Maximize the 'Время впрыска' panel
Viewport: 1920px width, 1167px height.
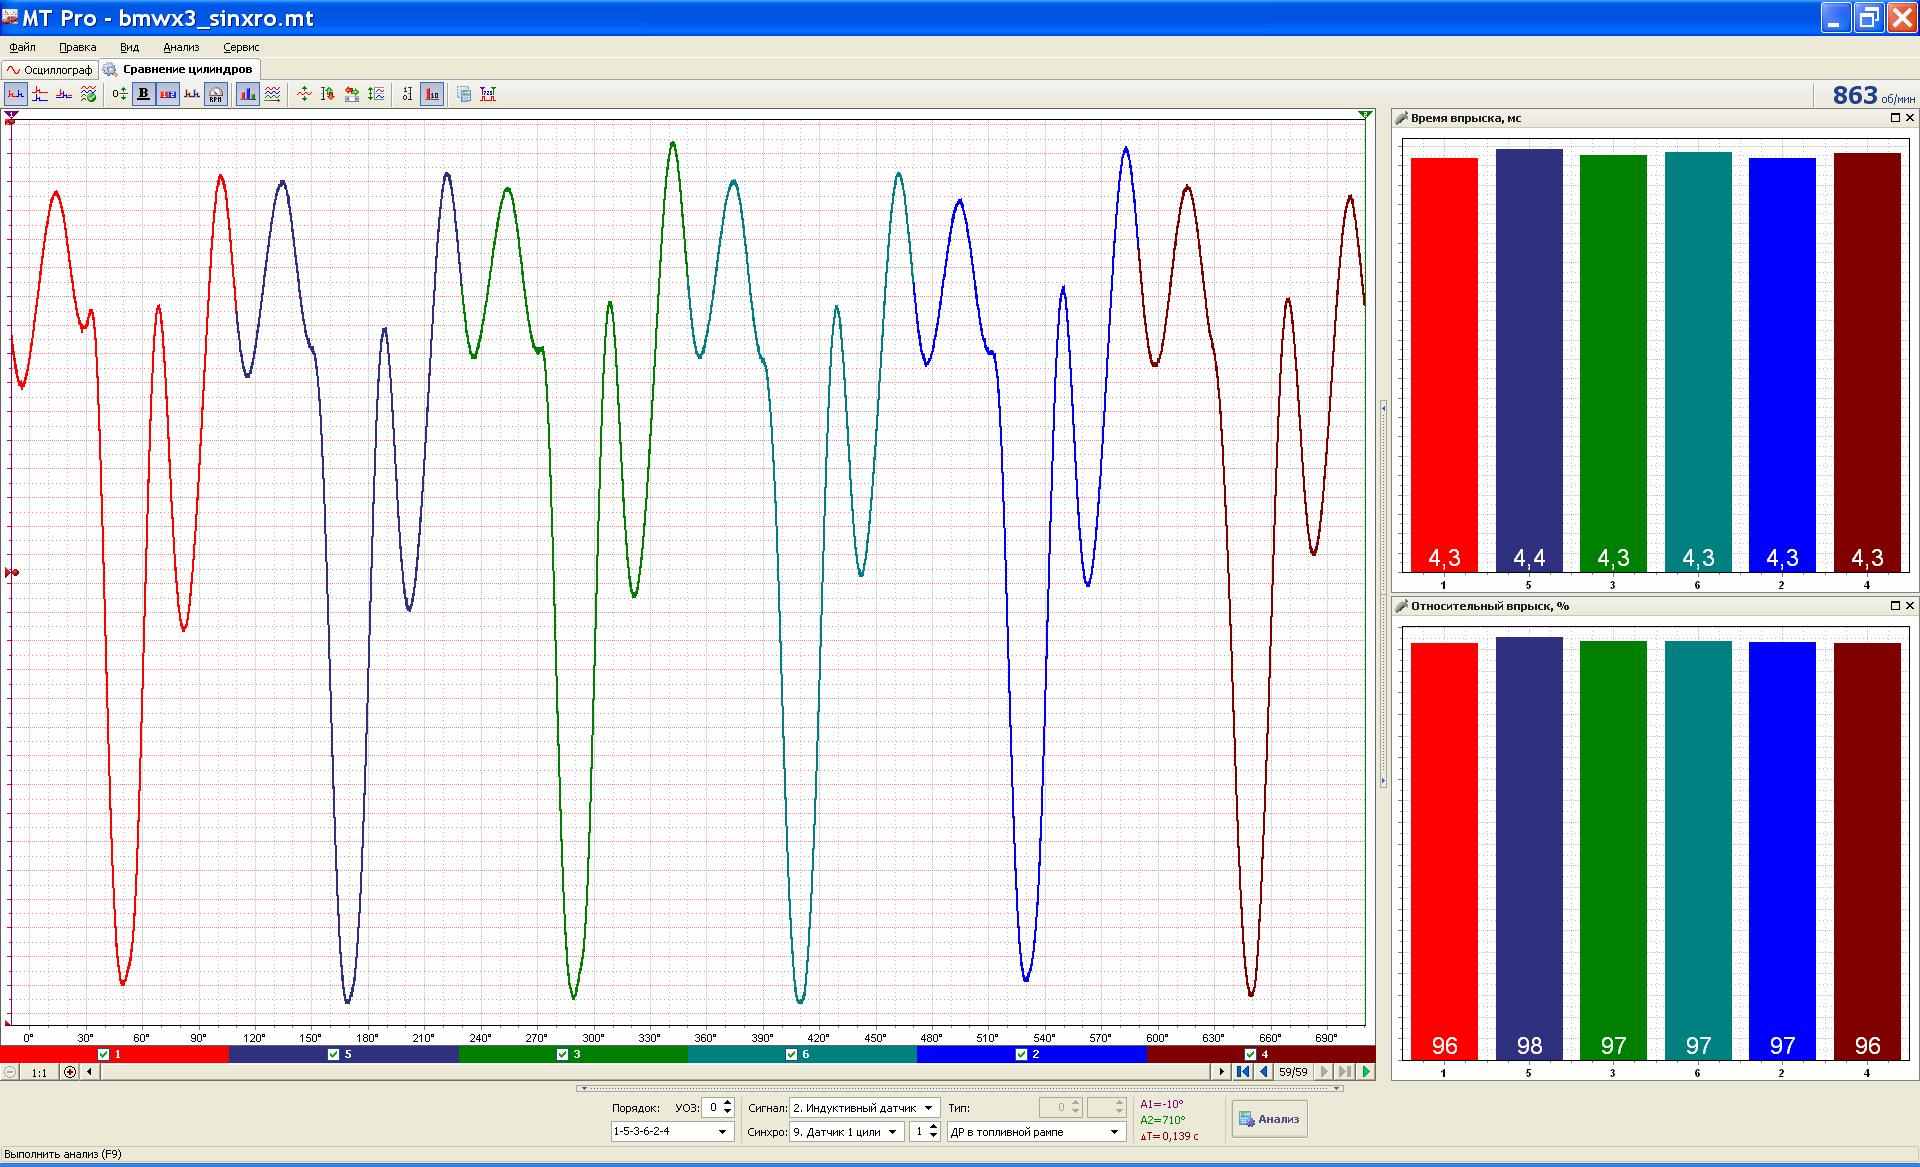point(1895,118)
